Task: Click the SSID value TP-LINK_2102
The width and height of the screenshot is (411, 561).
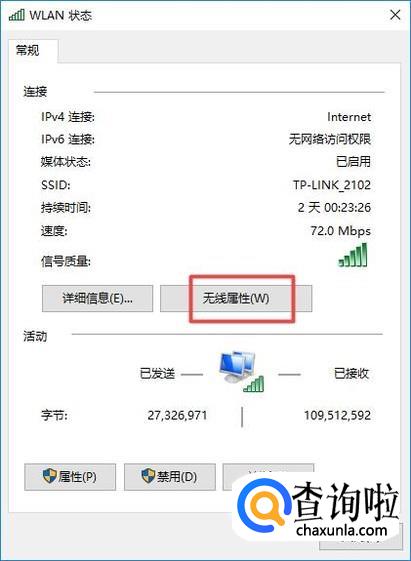Action: tap(332, 185)
